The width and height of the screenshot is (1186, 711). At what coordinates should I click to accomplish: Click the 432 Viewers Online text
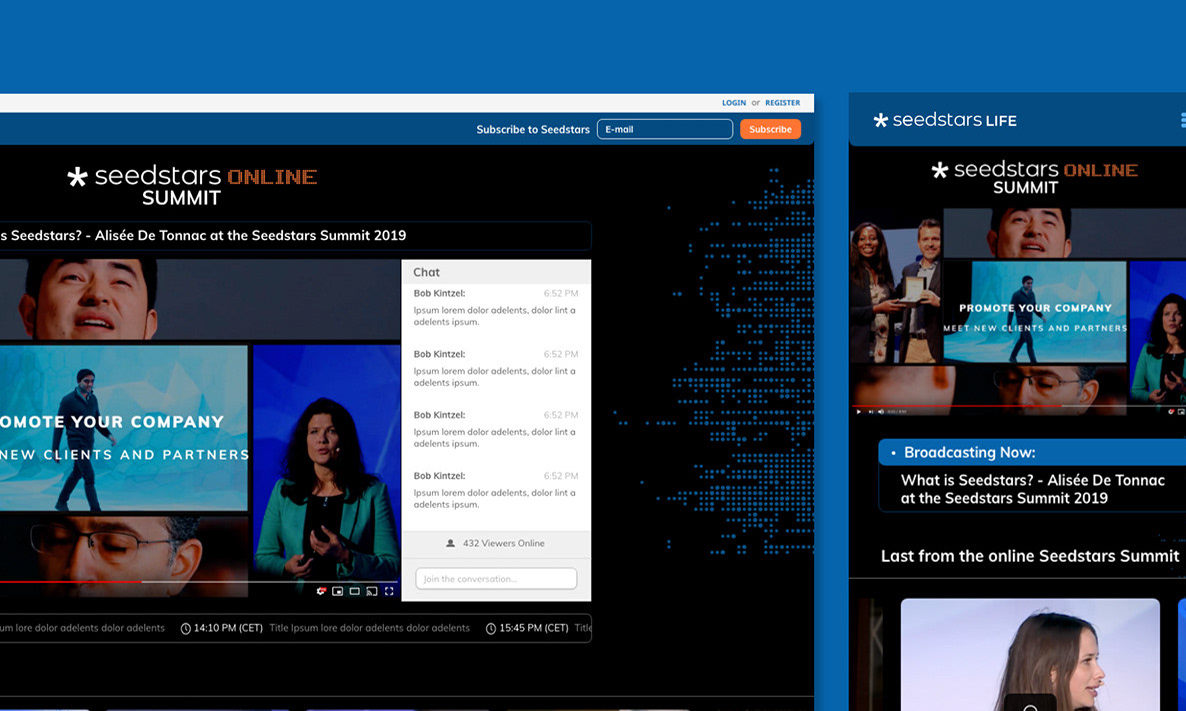click(504, 543)
